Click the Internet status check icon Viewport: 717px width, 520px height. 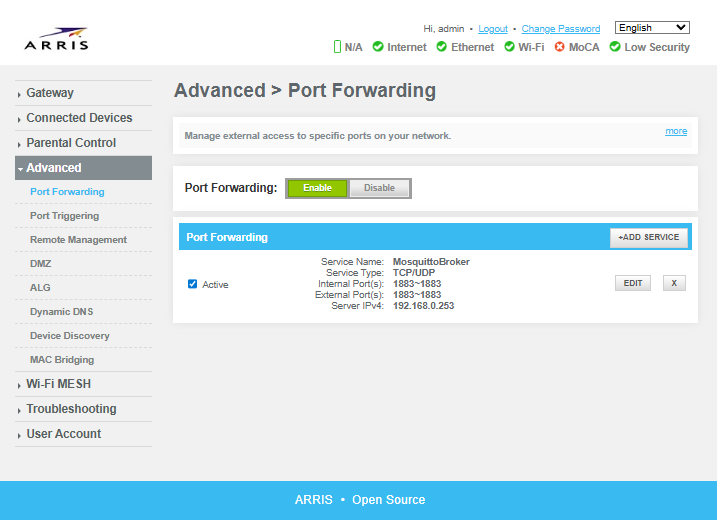pyautogui.click(x=378, y=47)
